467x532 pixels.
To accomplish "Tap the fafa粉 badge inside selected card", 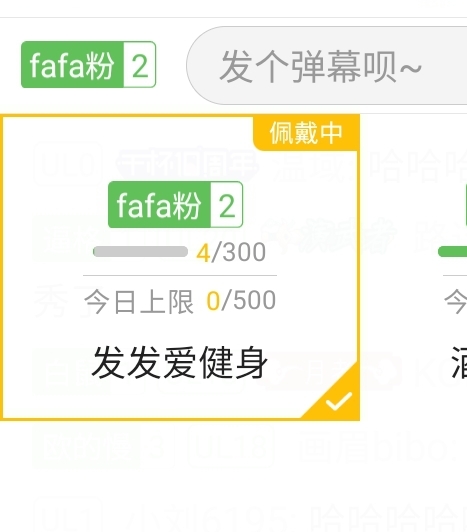I will (x=175, y=205).
